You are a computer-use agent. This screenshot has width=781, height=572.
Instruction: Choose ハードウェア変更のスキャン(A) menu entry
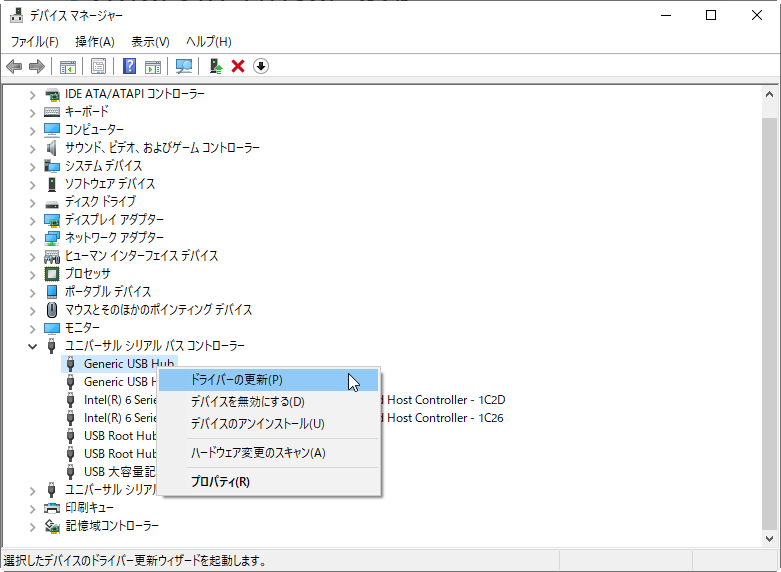(258, 453)
